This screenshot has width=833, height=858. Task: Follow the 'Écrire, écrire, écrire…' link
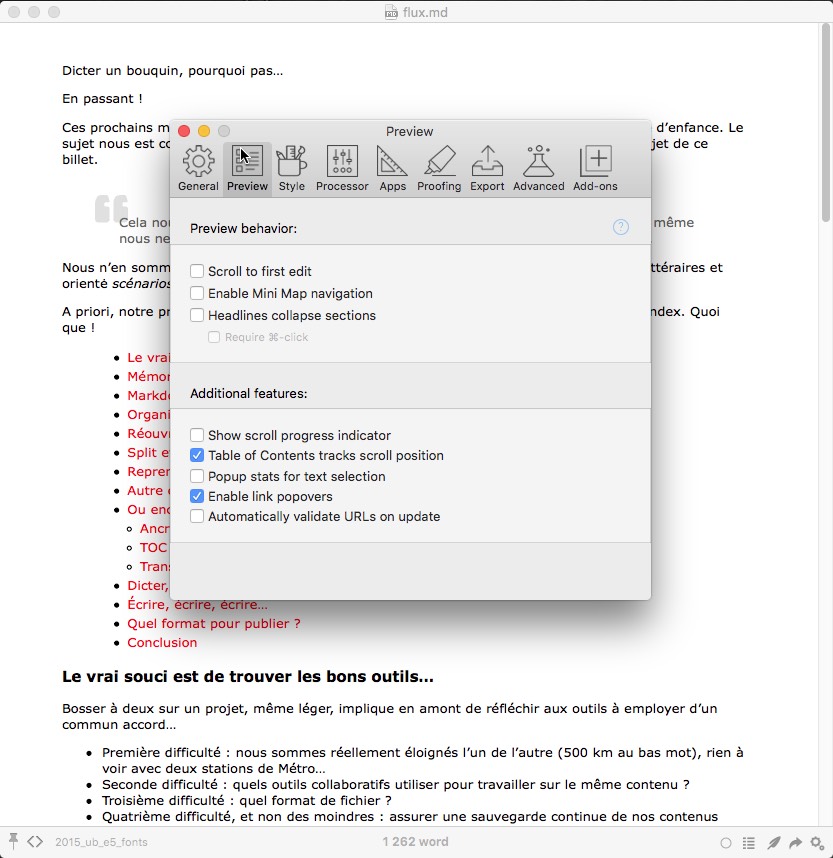pyautogui.click(x=198, y=605)
